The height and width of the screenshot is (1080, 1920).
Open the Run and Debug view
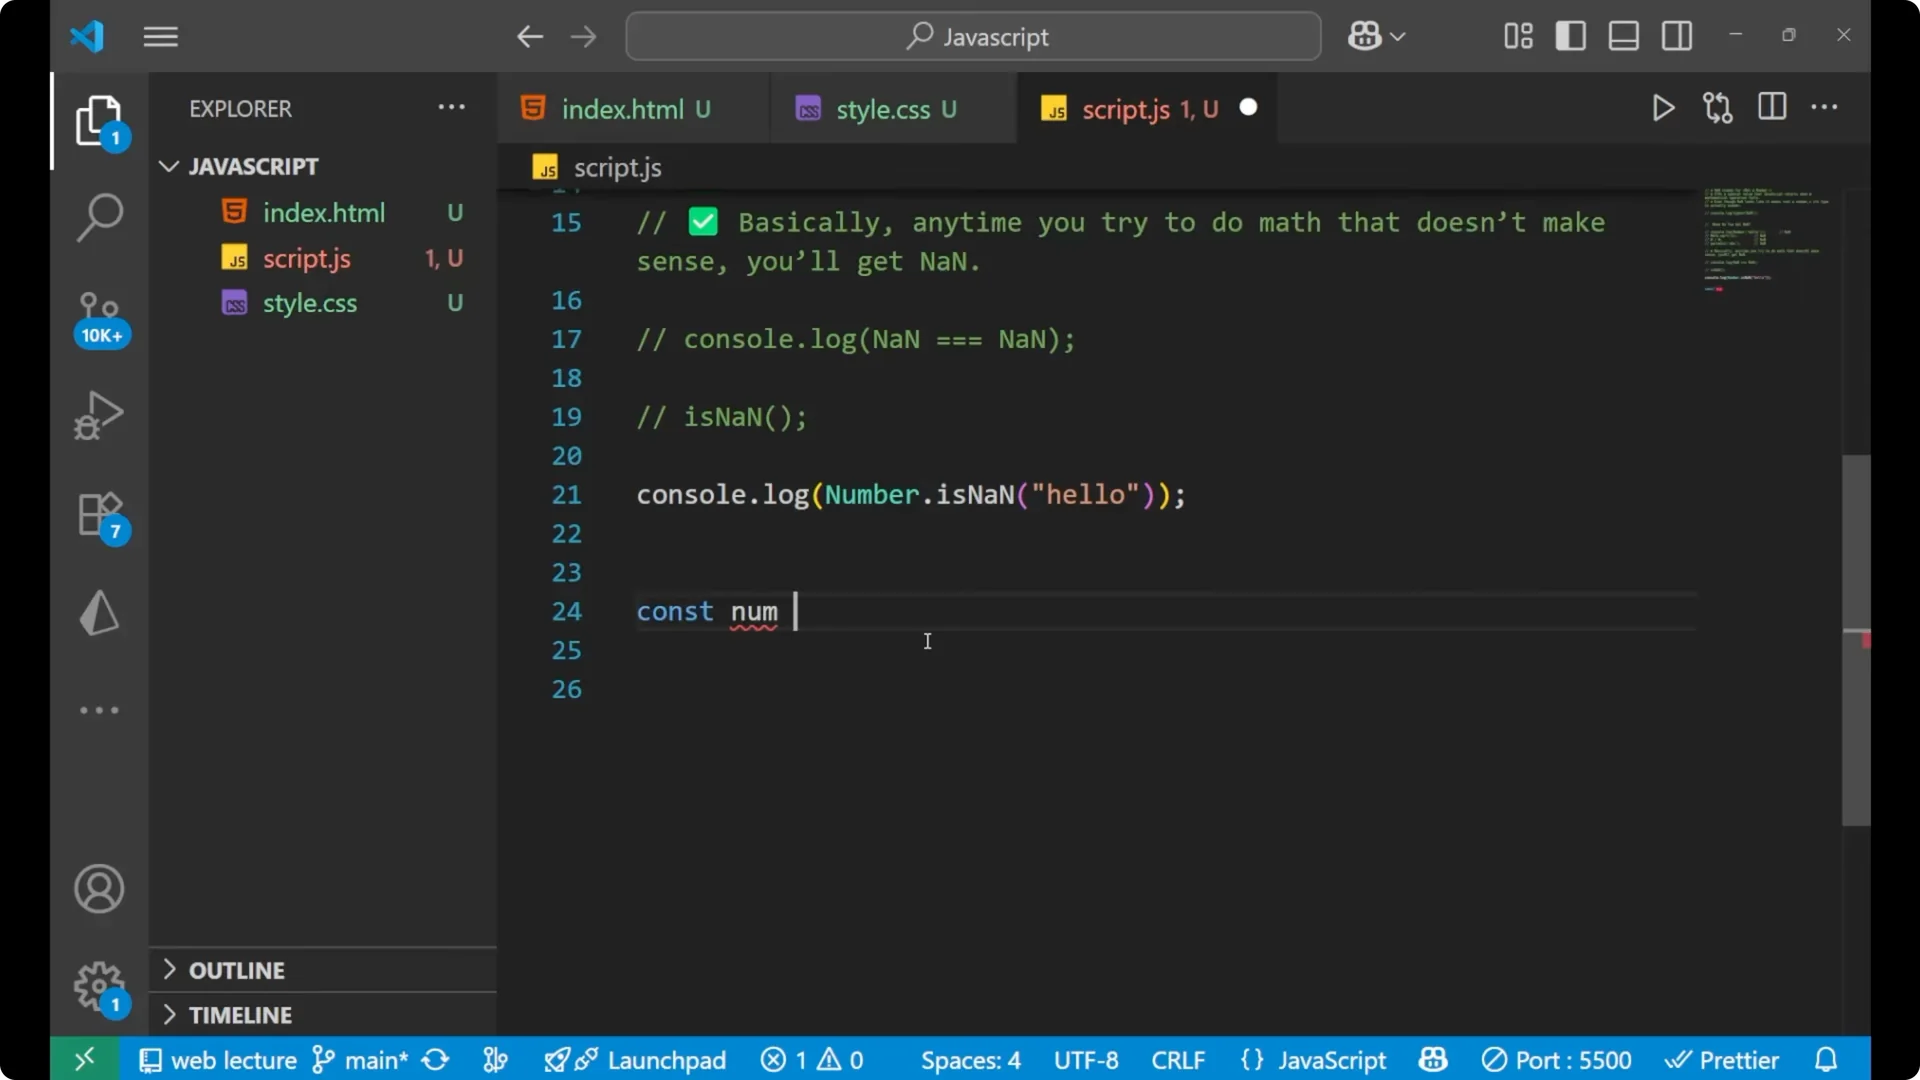pos(98,415)
